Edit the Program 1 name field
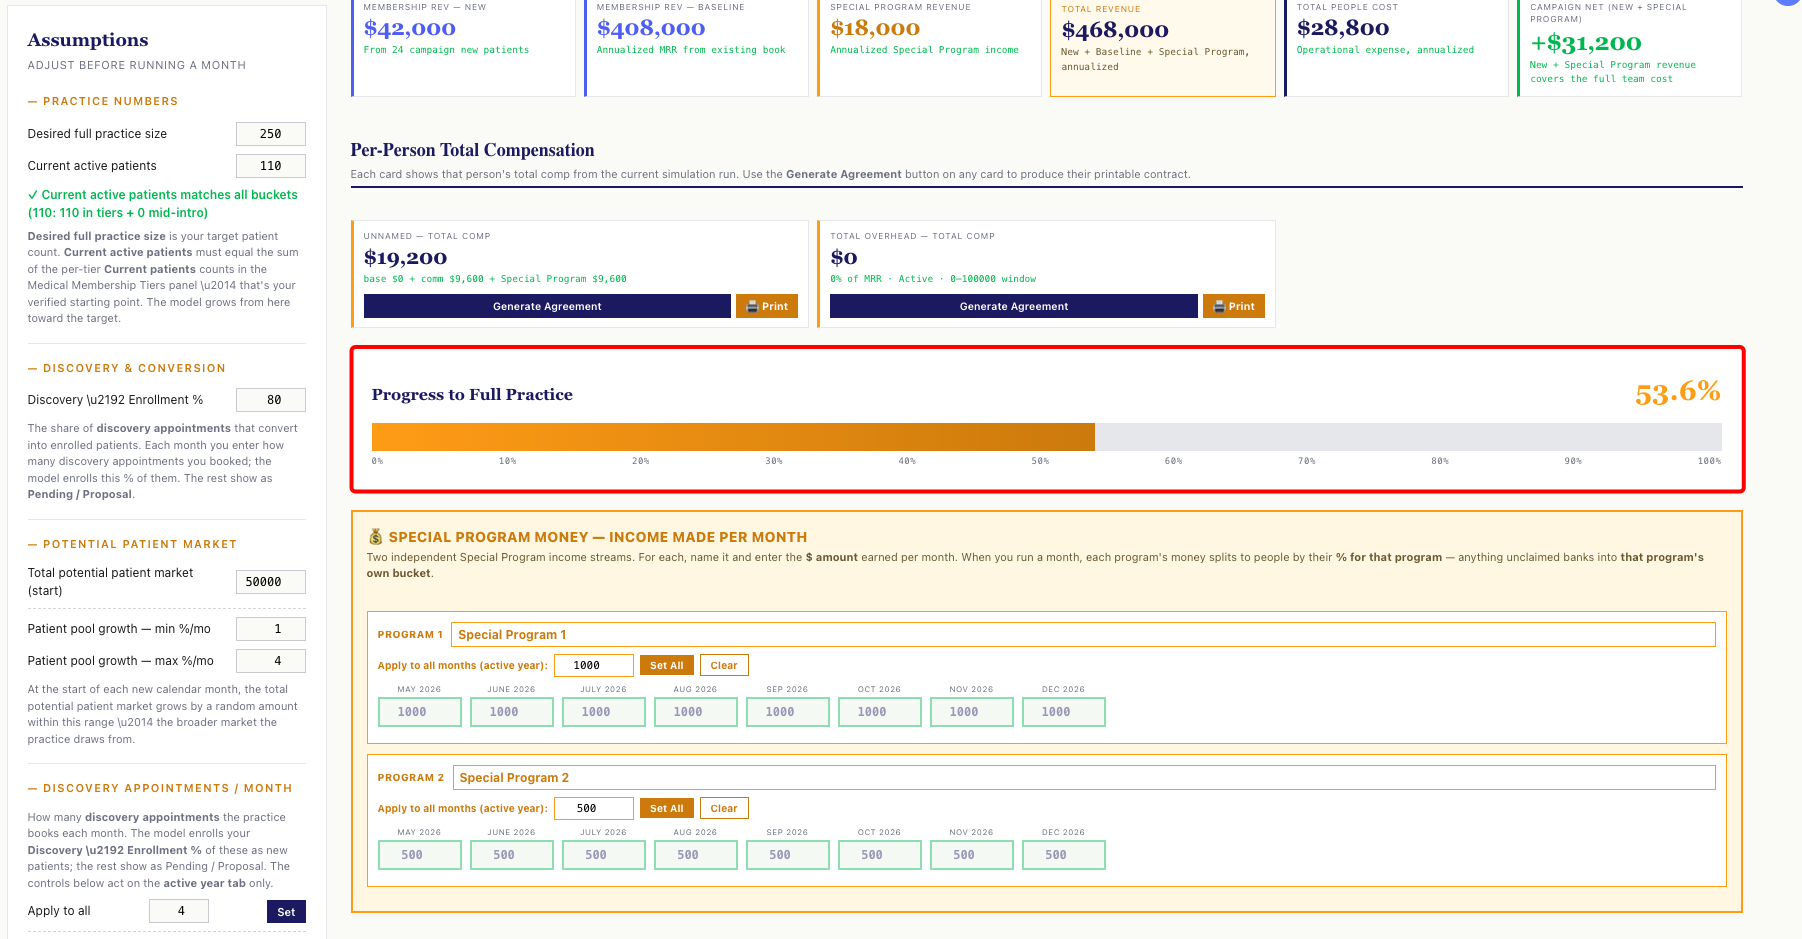Screen dimensions: 1802x939 click(x=1083, y=634)
